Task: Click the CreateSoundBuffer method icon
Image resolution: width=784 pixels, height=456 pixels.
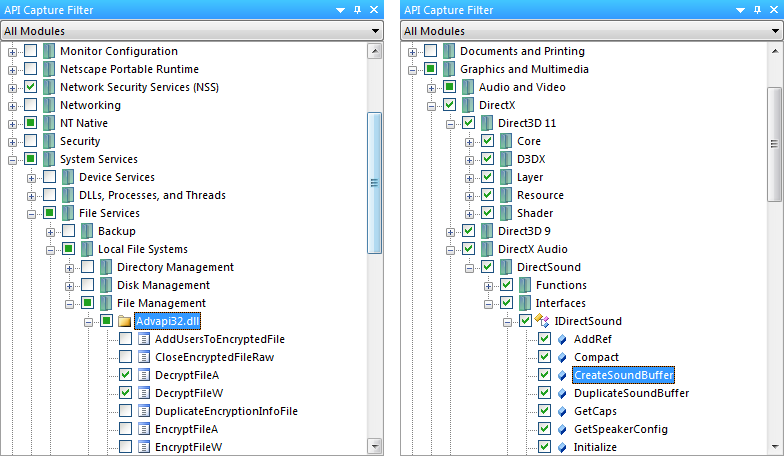Action: (x=562, y=376)
